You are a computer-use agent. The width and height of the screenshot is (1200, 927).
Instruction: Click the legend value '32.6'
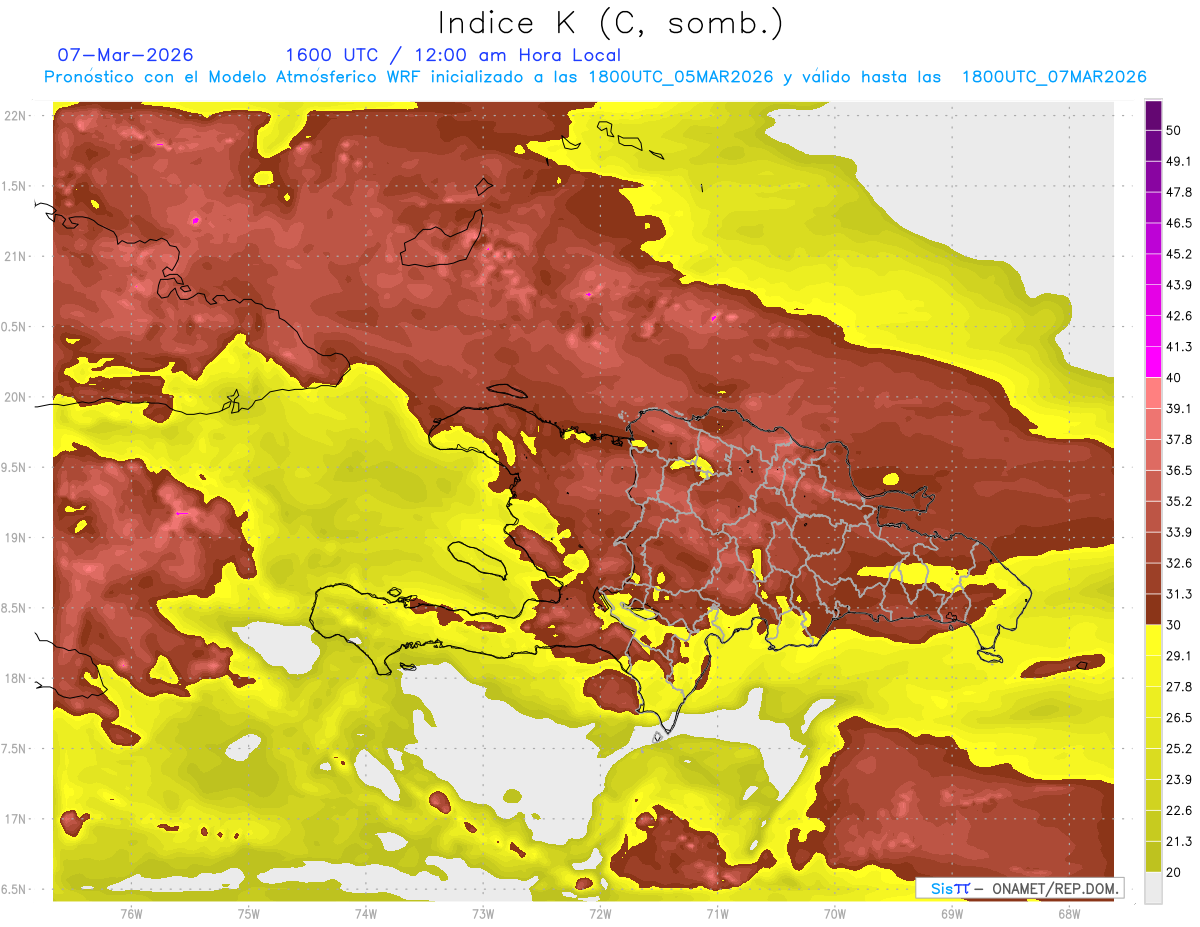point(1179,563)
